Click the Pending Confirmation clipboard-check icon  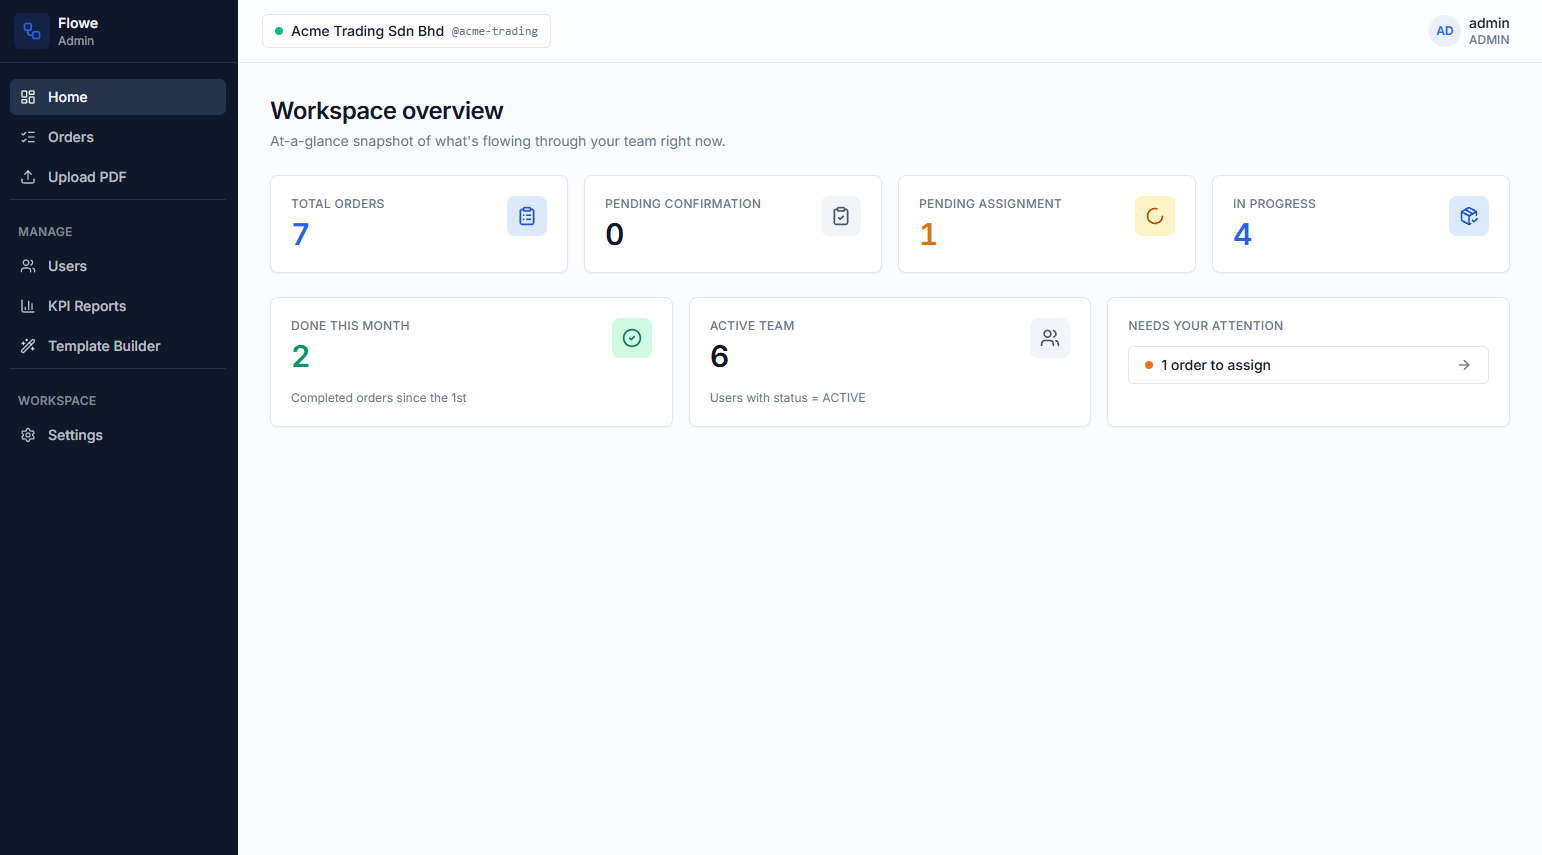pos(841,216)
